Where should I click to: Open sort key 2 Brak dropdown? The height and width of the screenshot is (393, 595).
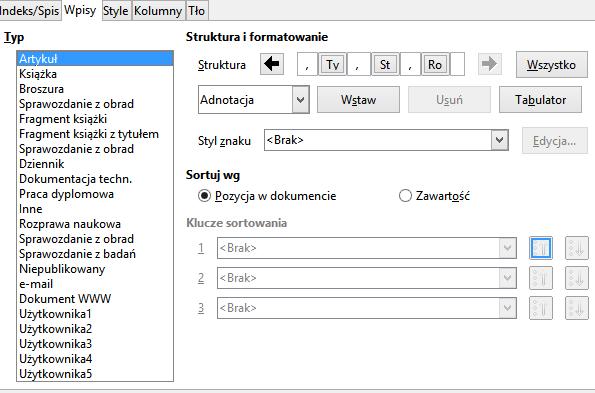[508, 278]
